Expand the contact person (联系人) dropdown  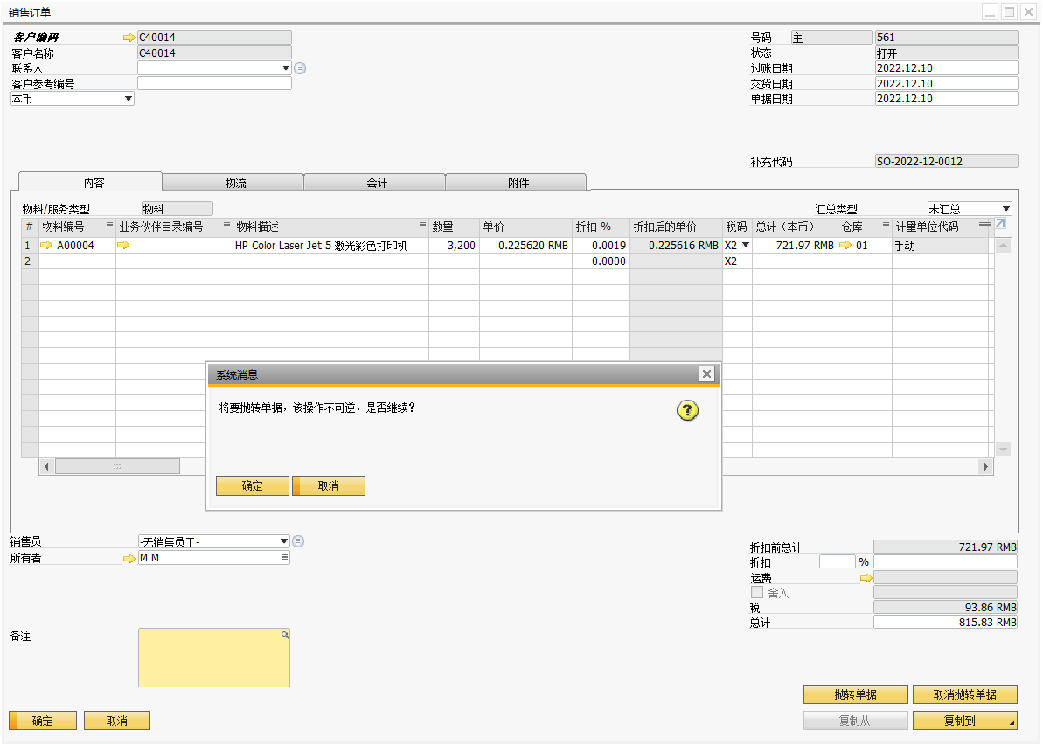pyautogui.click(x=285, y=69)
